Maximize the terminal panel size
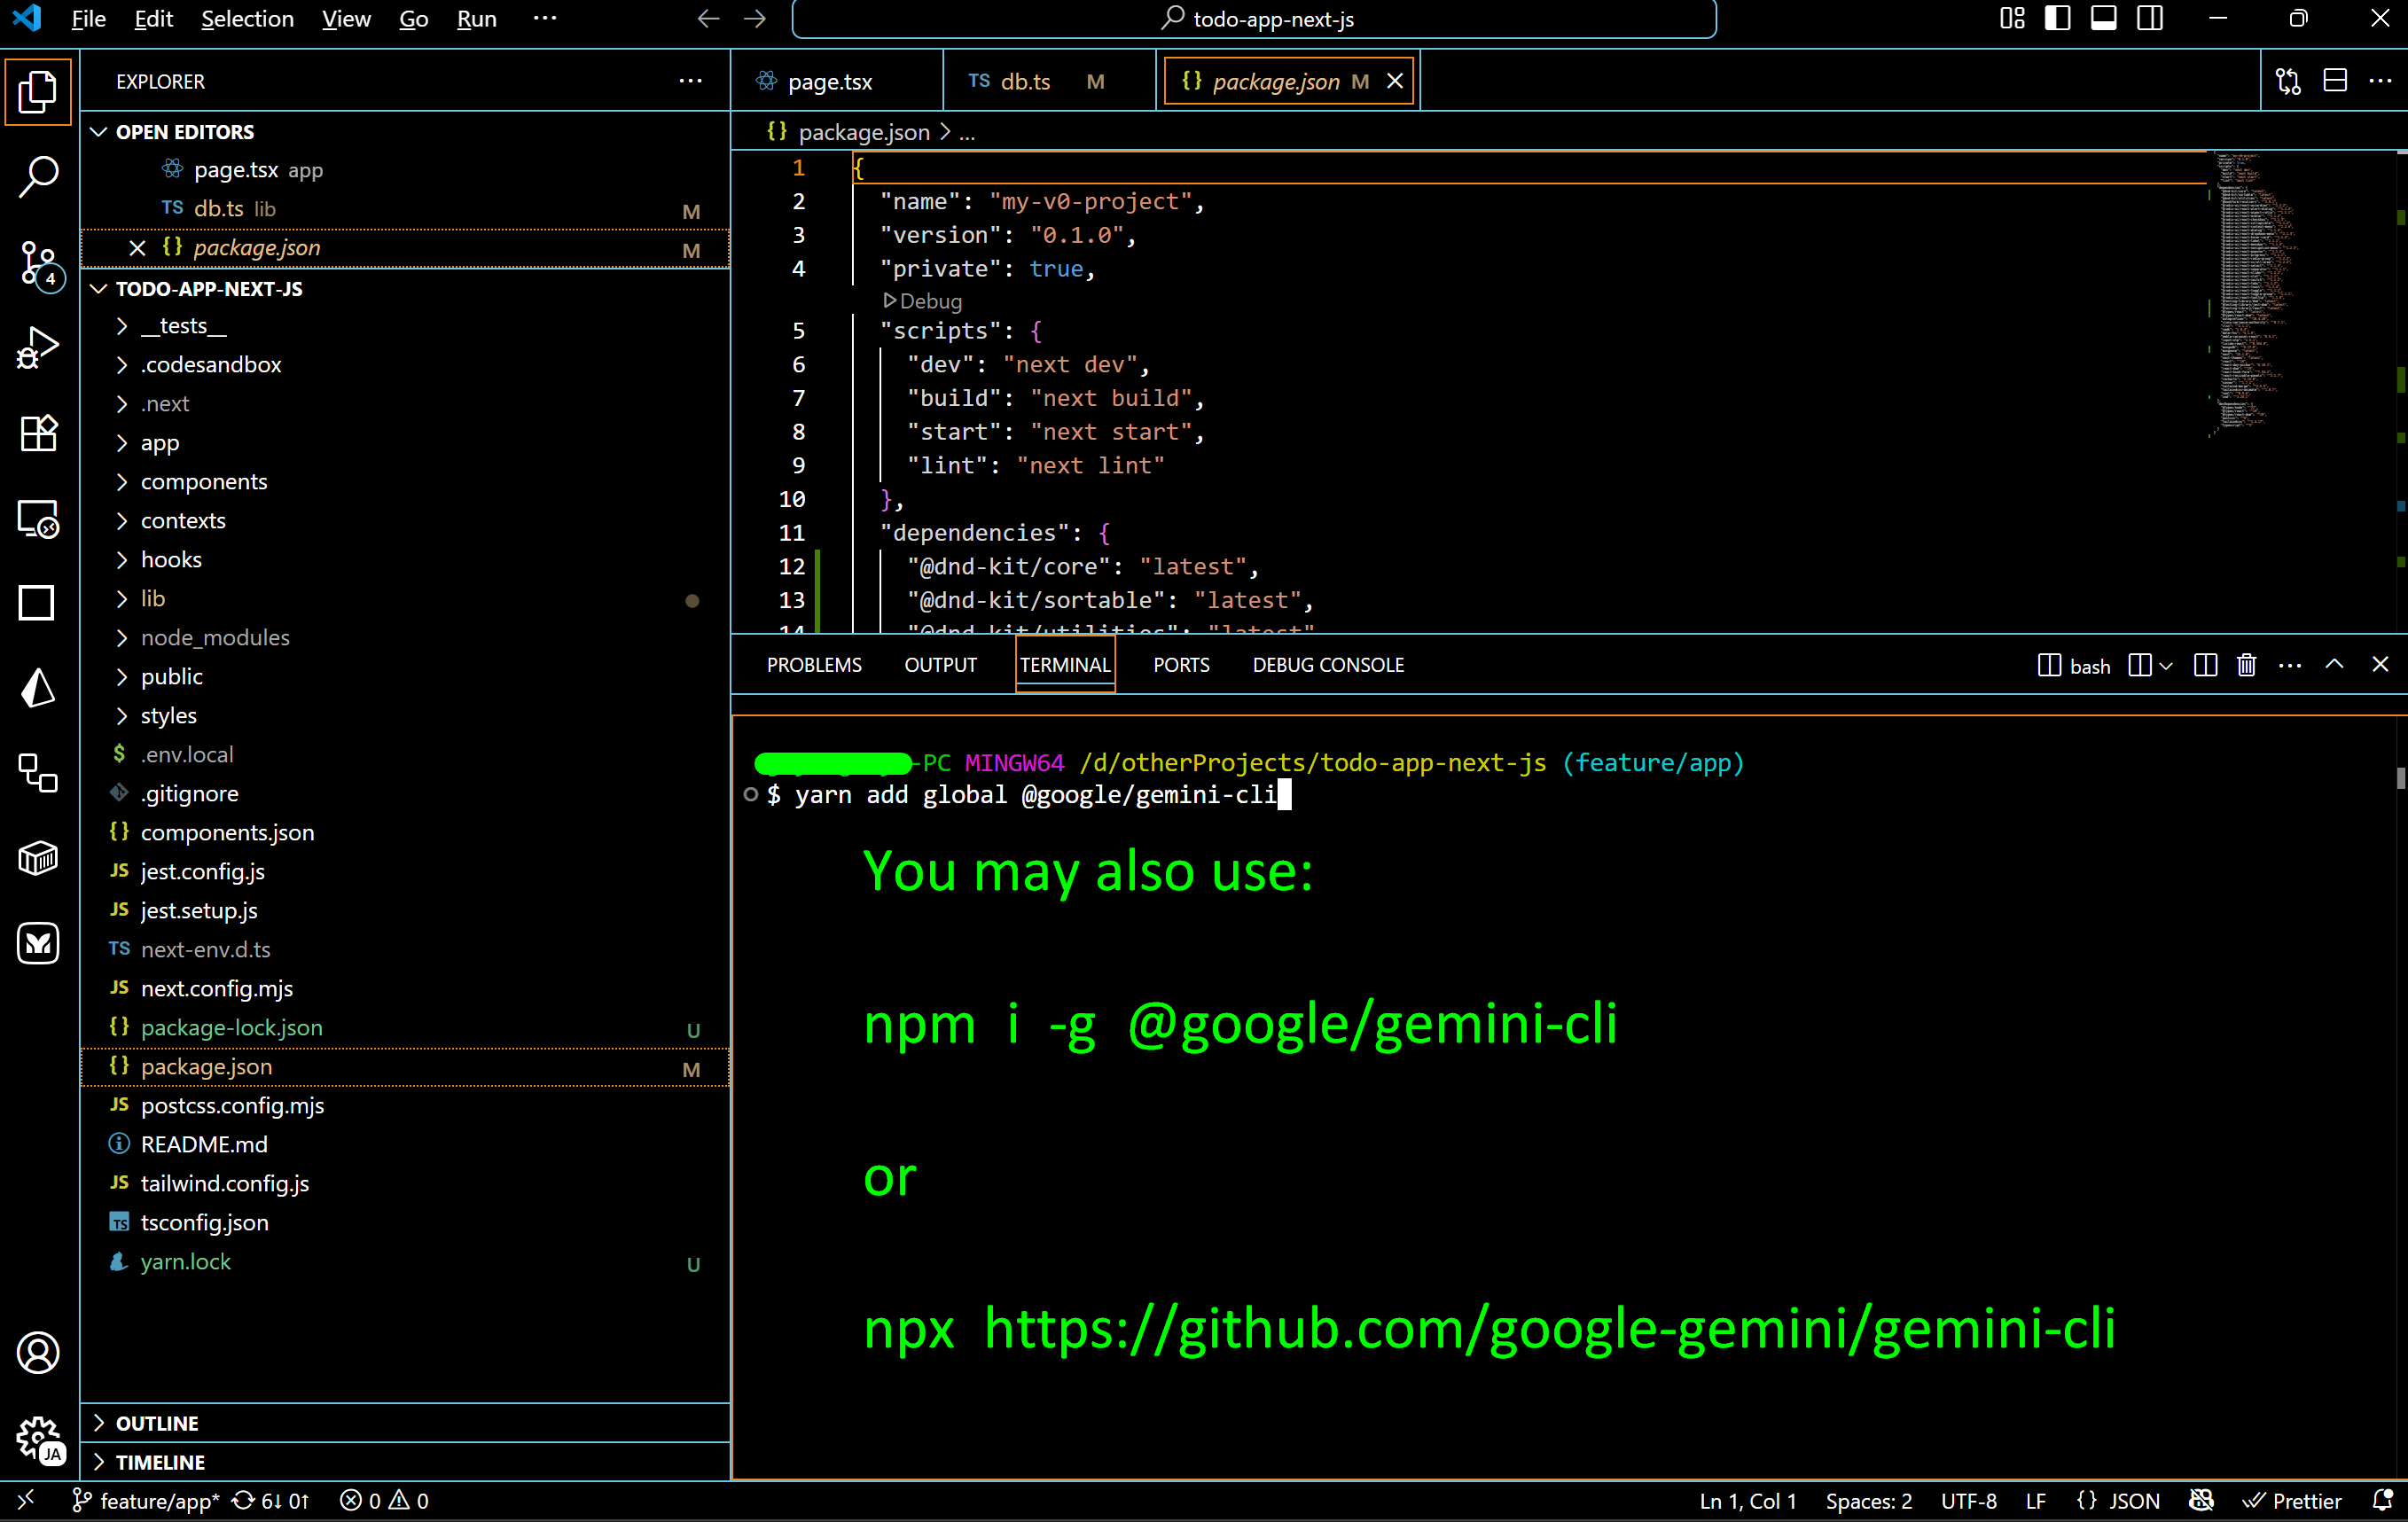Image resolution: width=2408 pixels, height=1522 pixels. click(2334, 665)
